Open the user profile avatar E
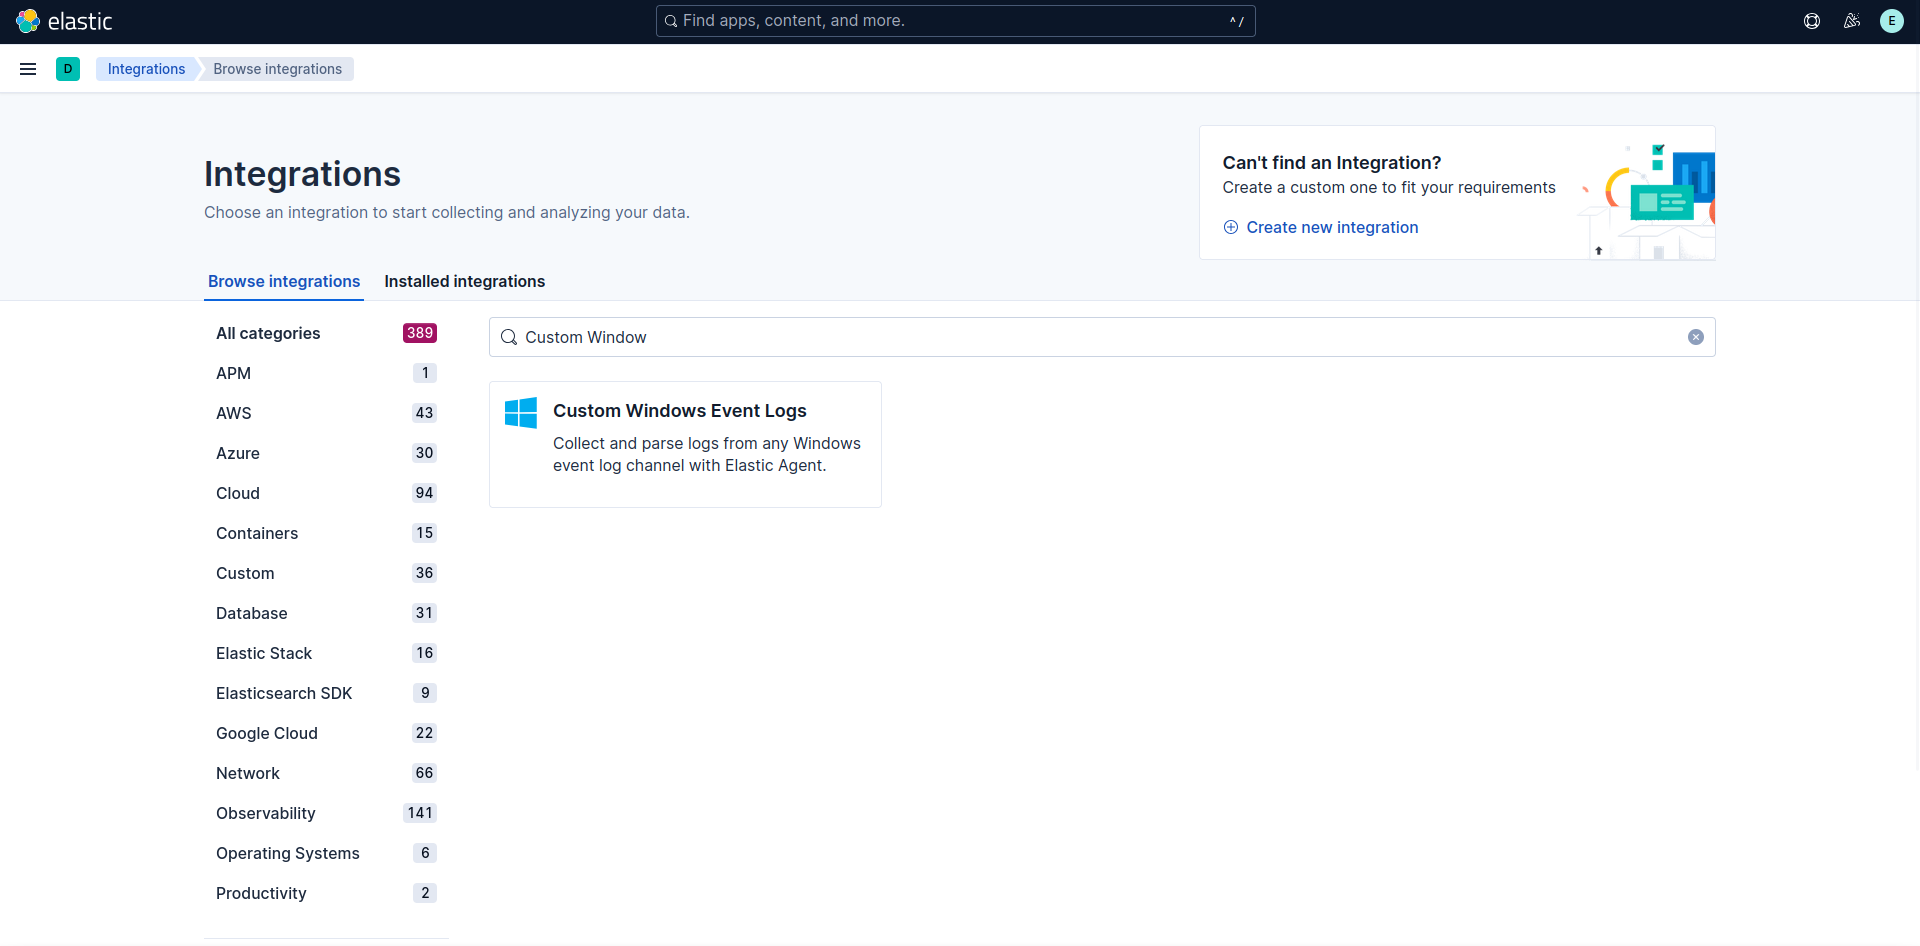Viewport: 1920px width, 946px height. click(x=1892, y=21)
